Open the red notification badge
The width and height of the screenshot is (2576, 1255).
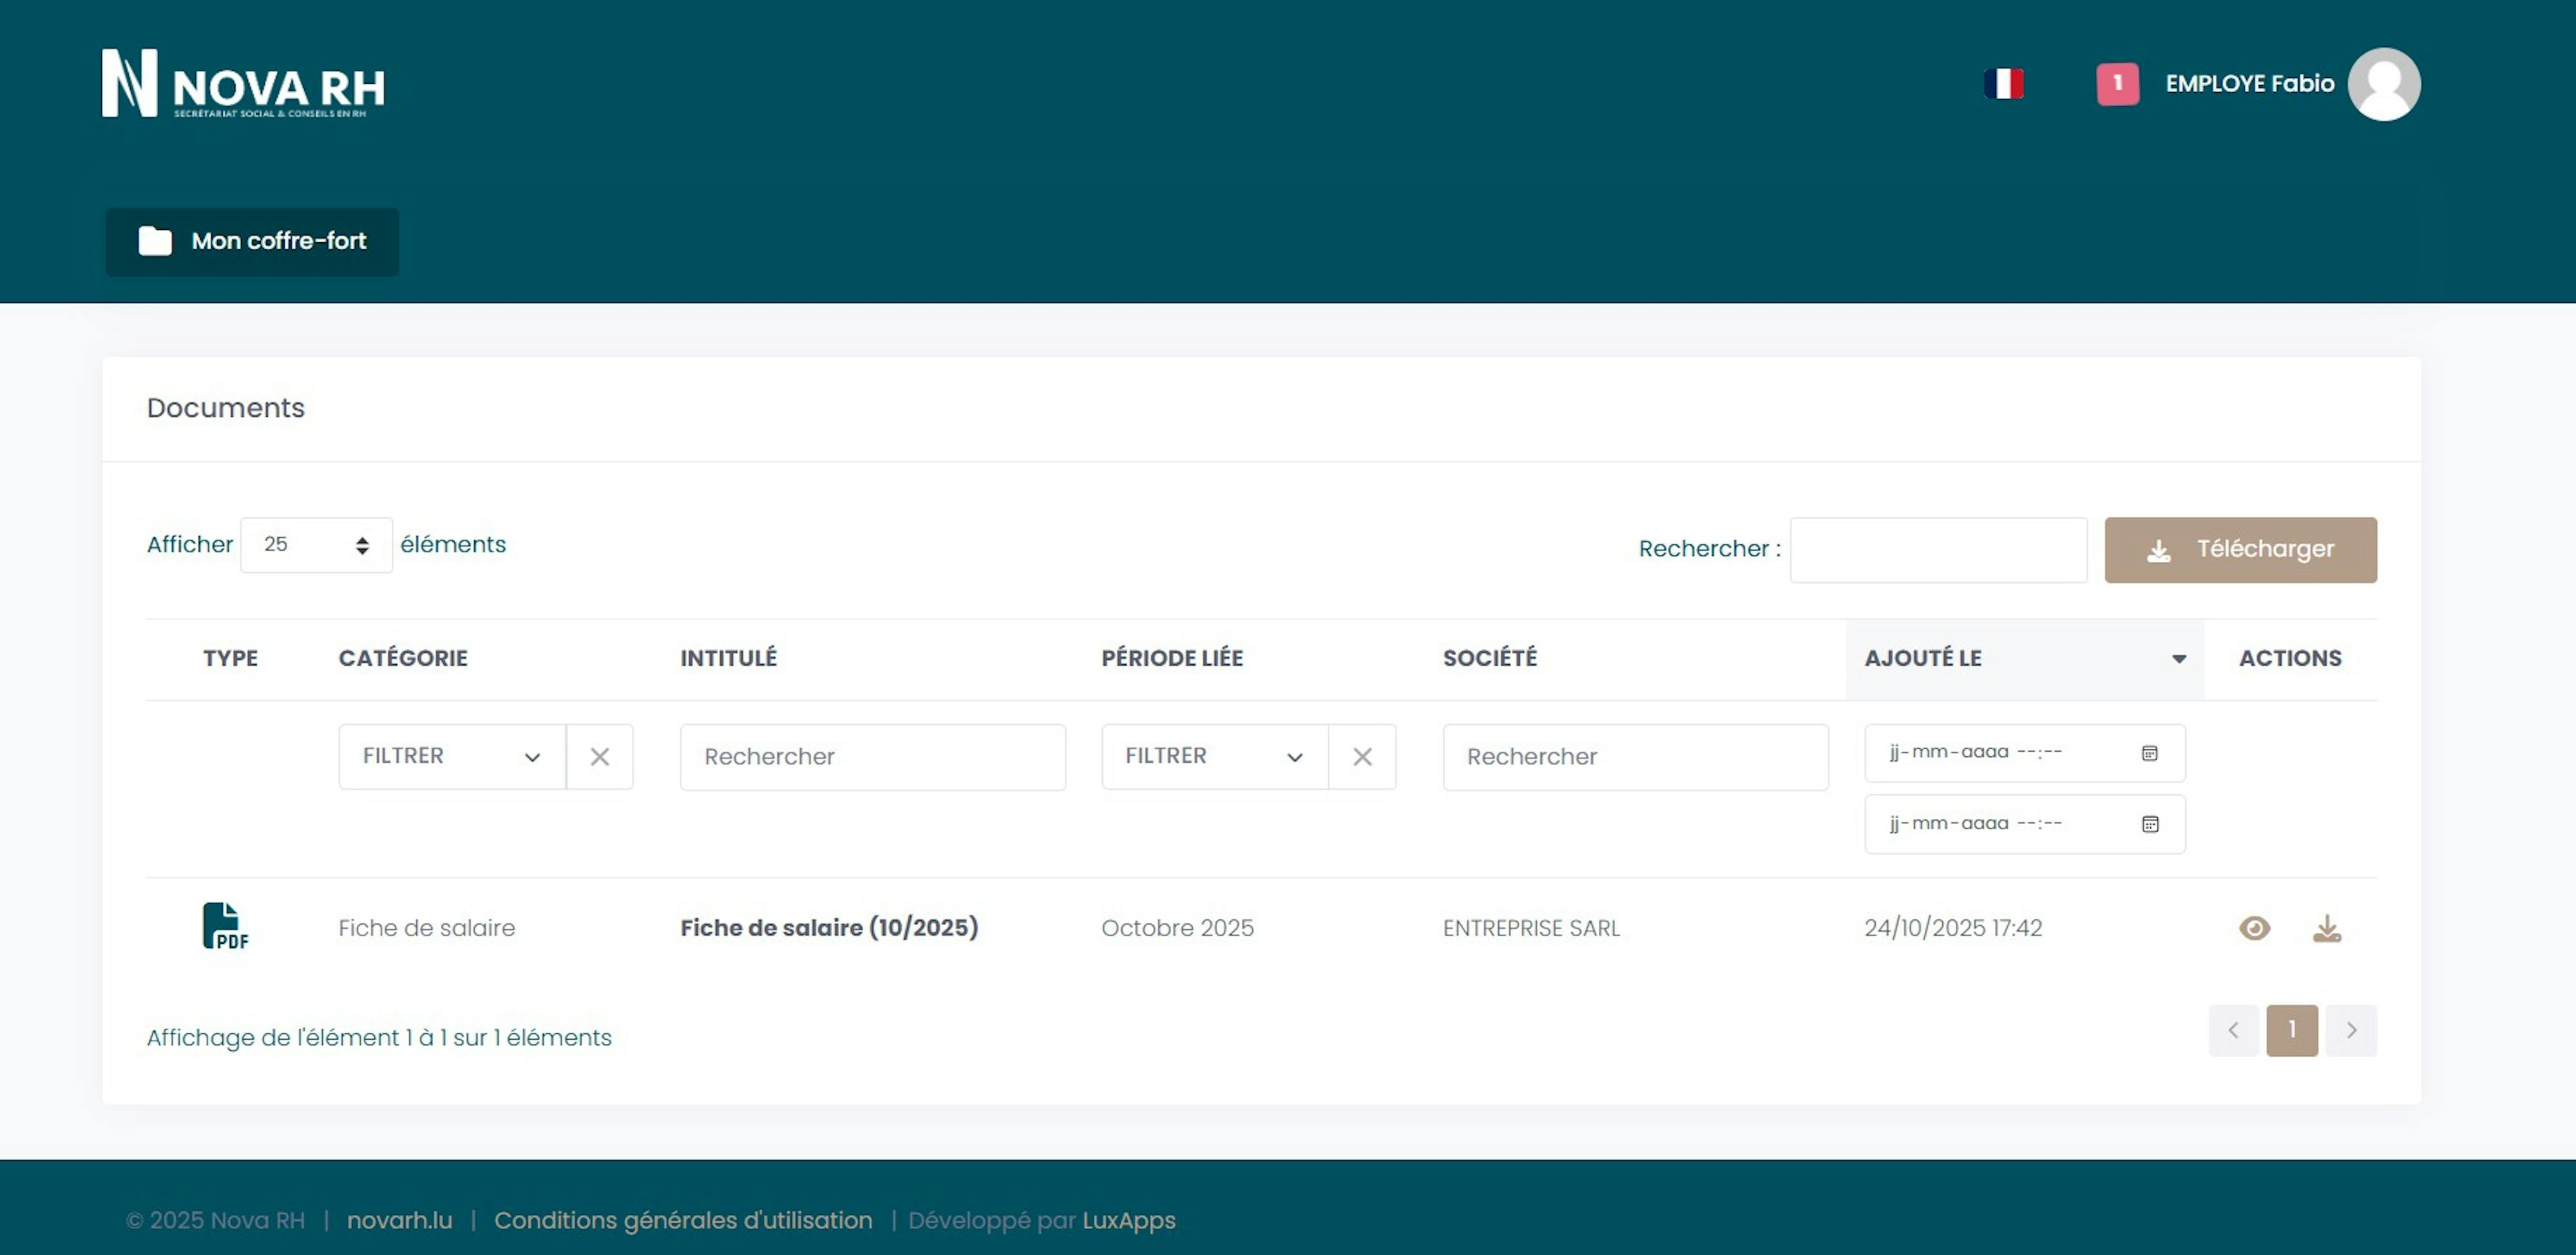[2117, 84]
